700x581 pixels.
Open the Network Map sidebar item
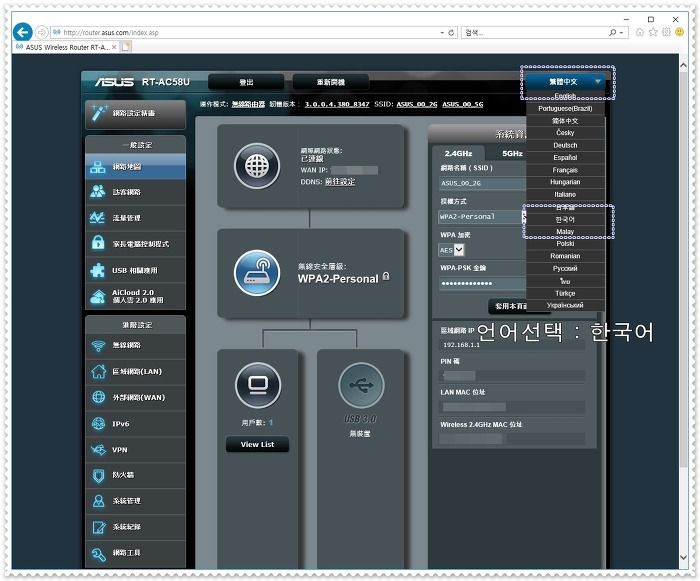(135, 167)
